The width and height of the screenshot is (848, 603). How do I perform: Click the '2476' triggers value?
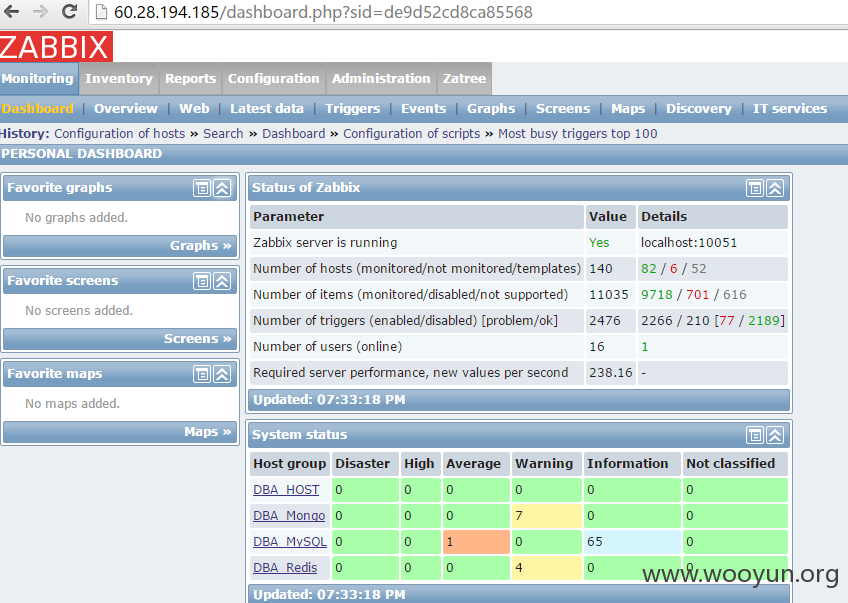tap(605, 321)
